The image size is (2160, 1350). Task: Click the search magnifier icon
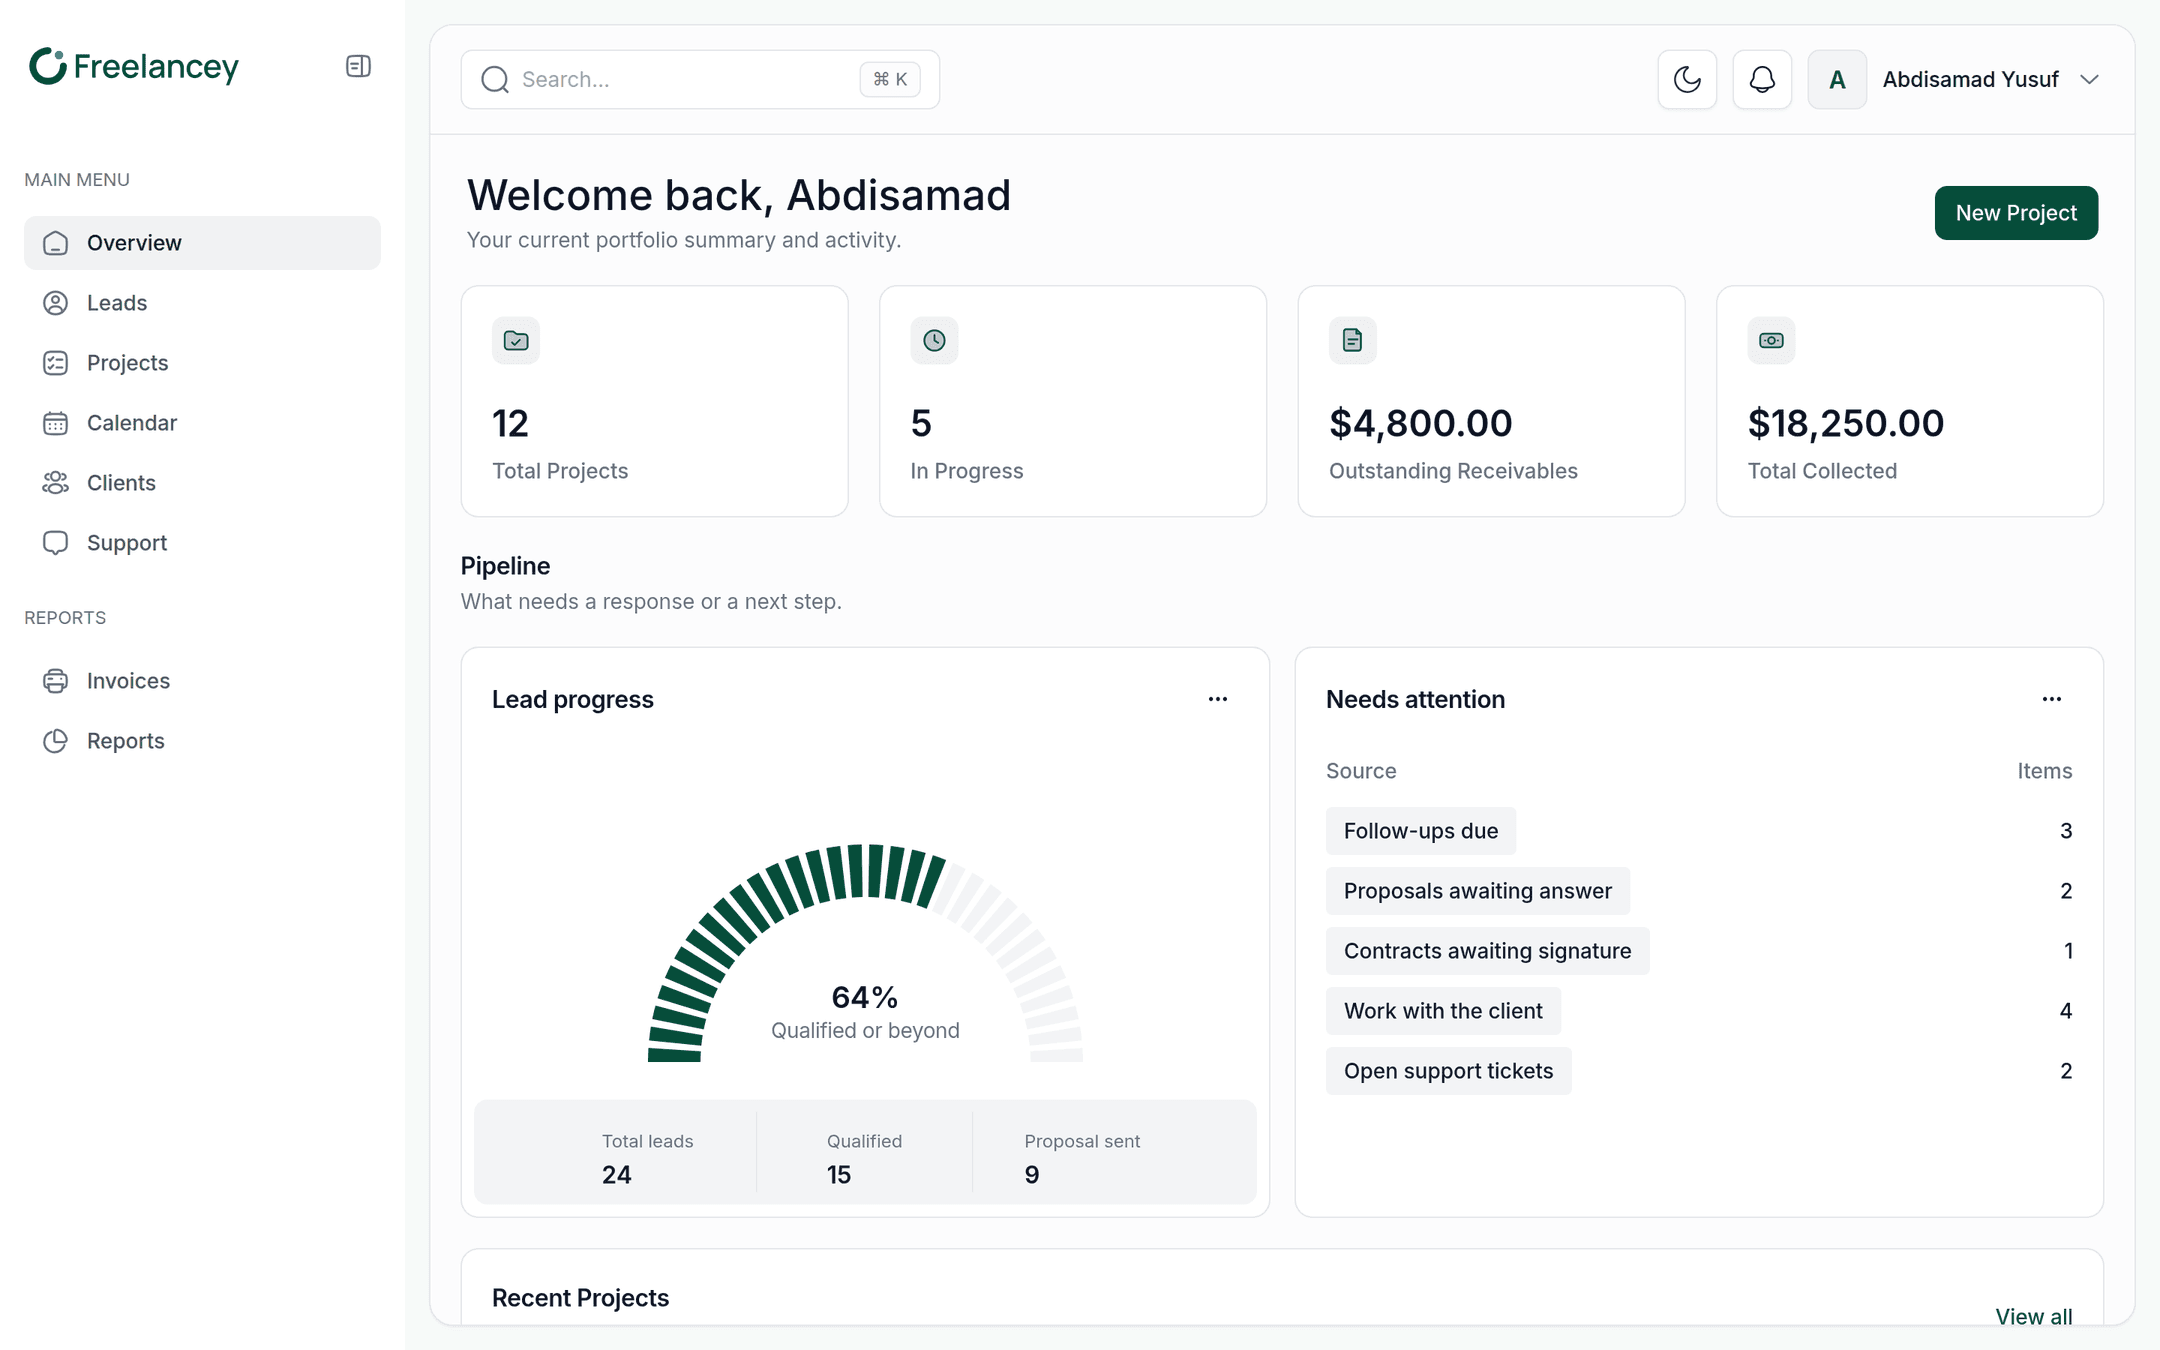coord(495,80)
